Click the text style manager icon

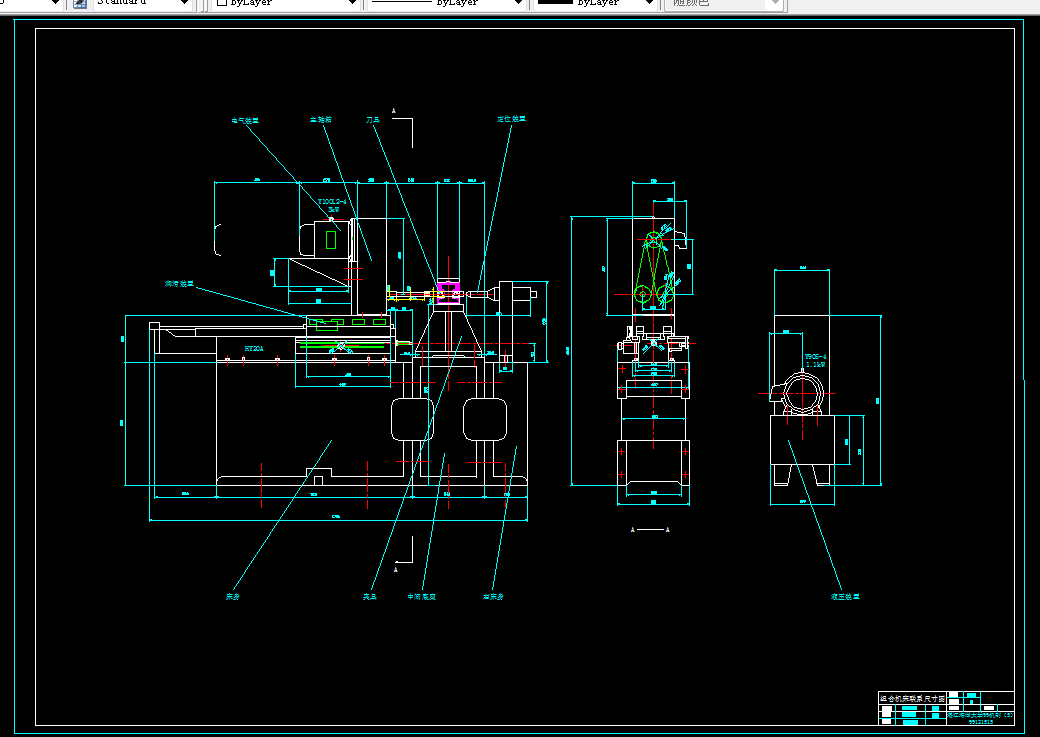point(80,3)
